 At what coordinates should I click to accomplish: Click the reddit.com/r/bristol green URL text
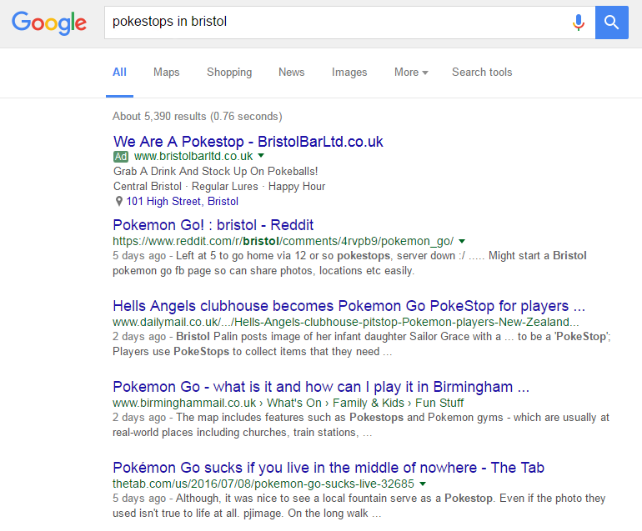[283, 241]
